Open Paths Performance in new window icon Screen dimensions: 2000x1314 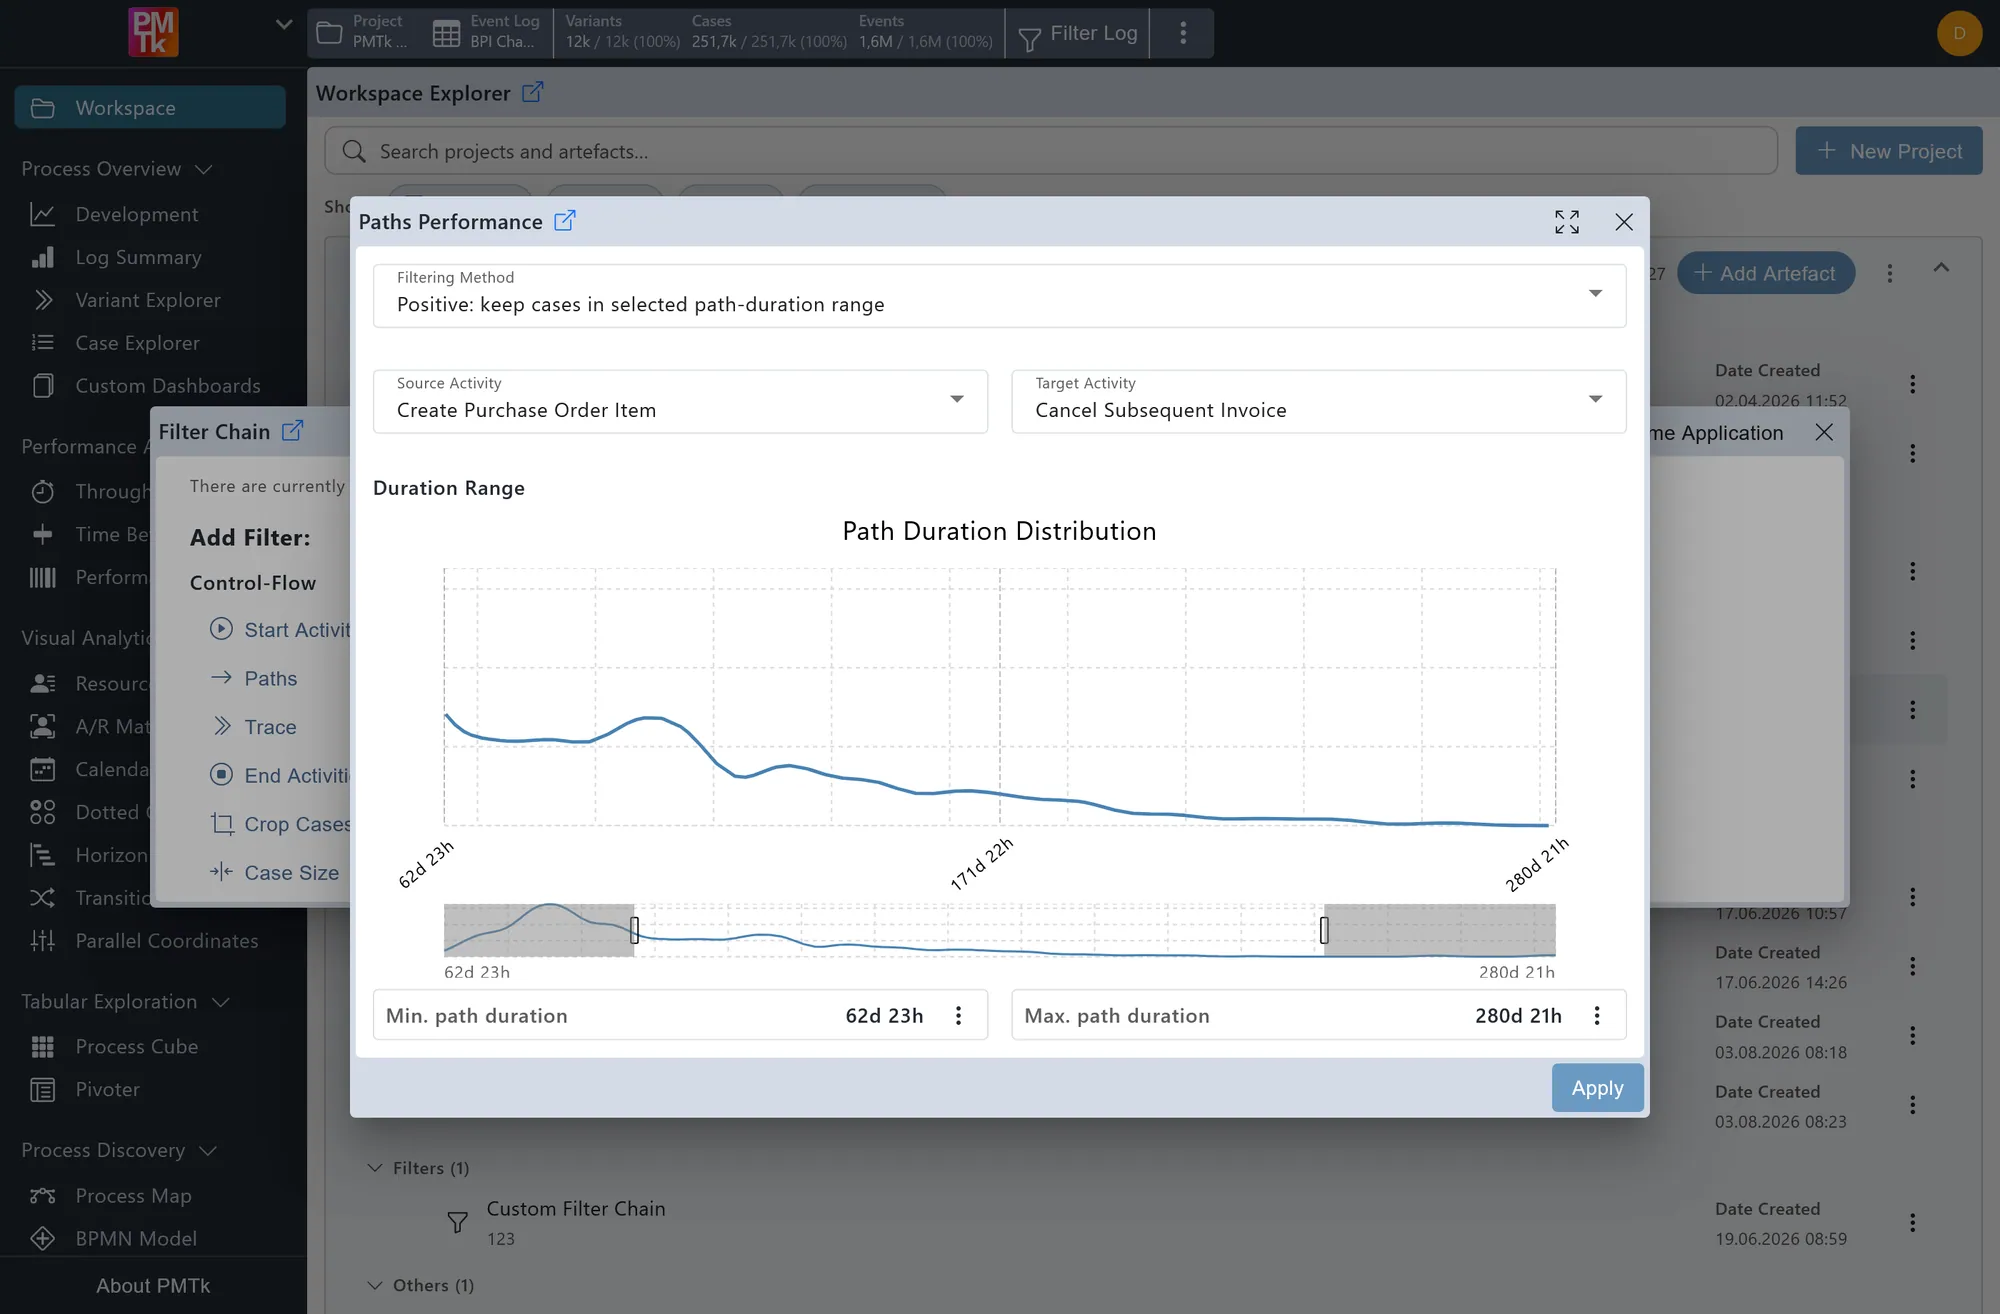click(565, 221)
